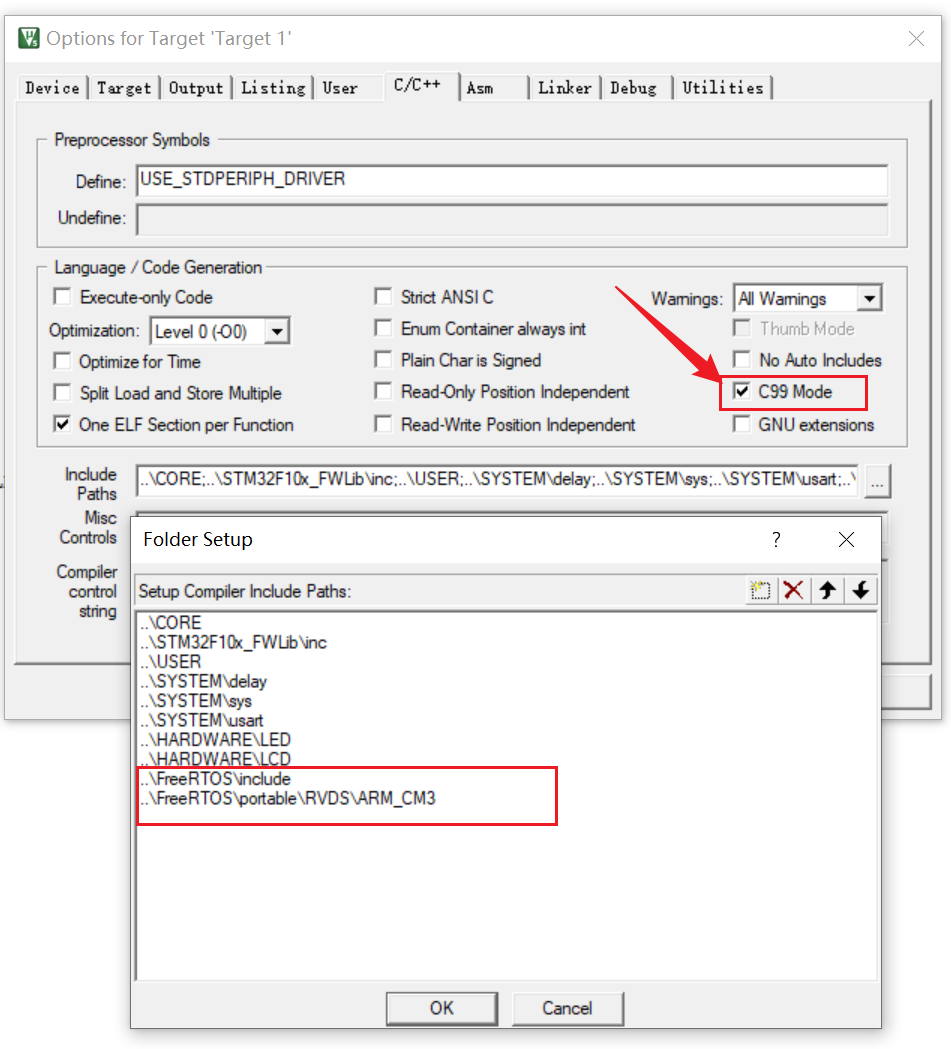Select the ..\FreeRTOS\include path entry

pos(216,778)
